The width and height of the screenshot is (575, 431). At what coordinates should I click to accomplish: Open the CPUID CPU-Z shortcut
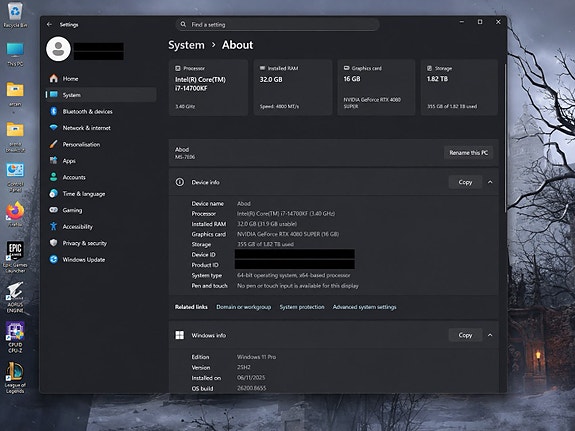pos(15,337)
